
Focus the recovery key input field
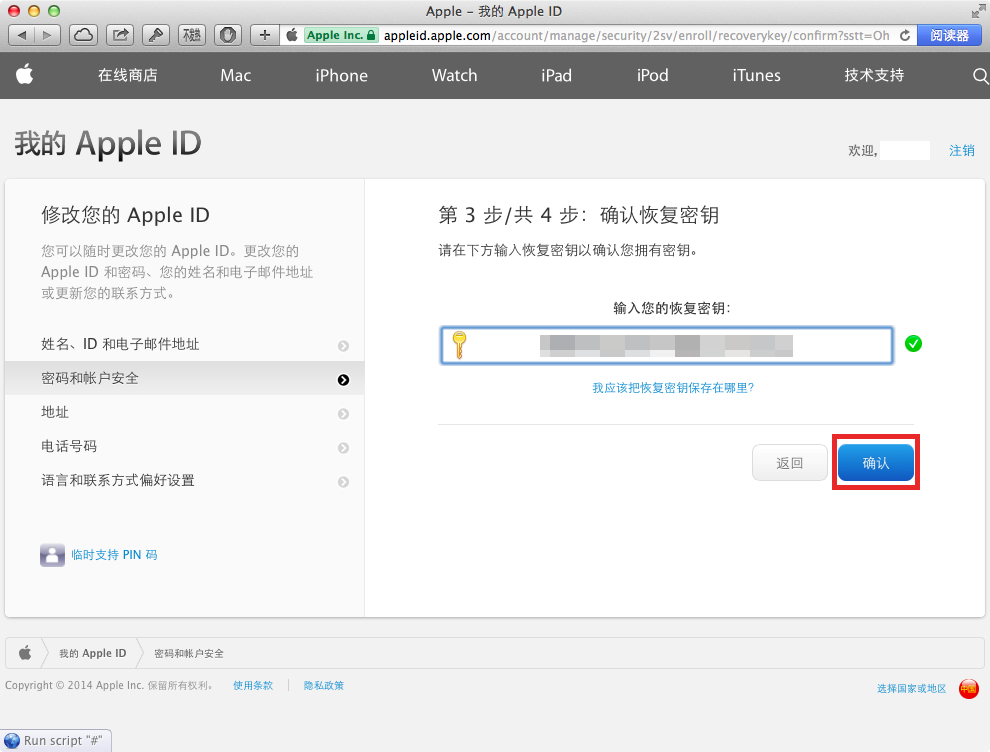coord(667,345)
